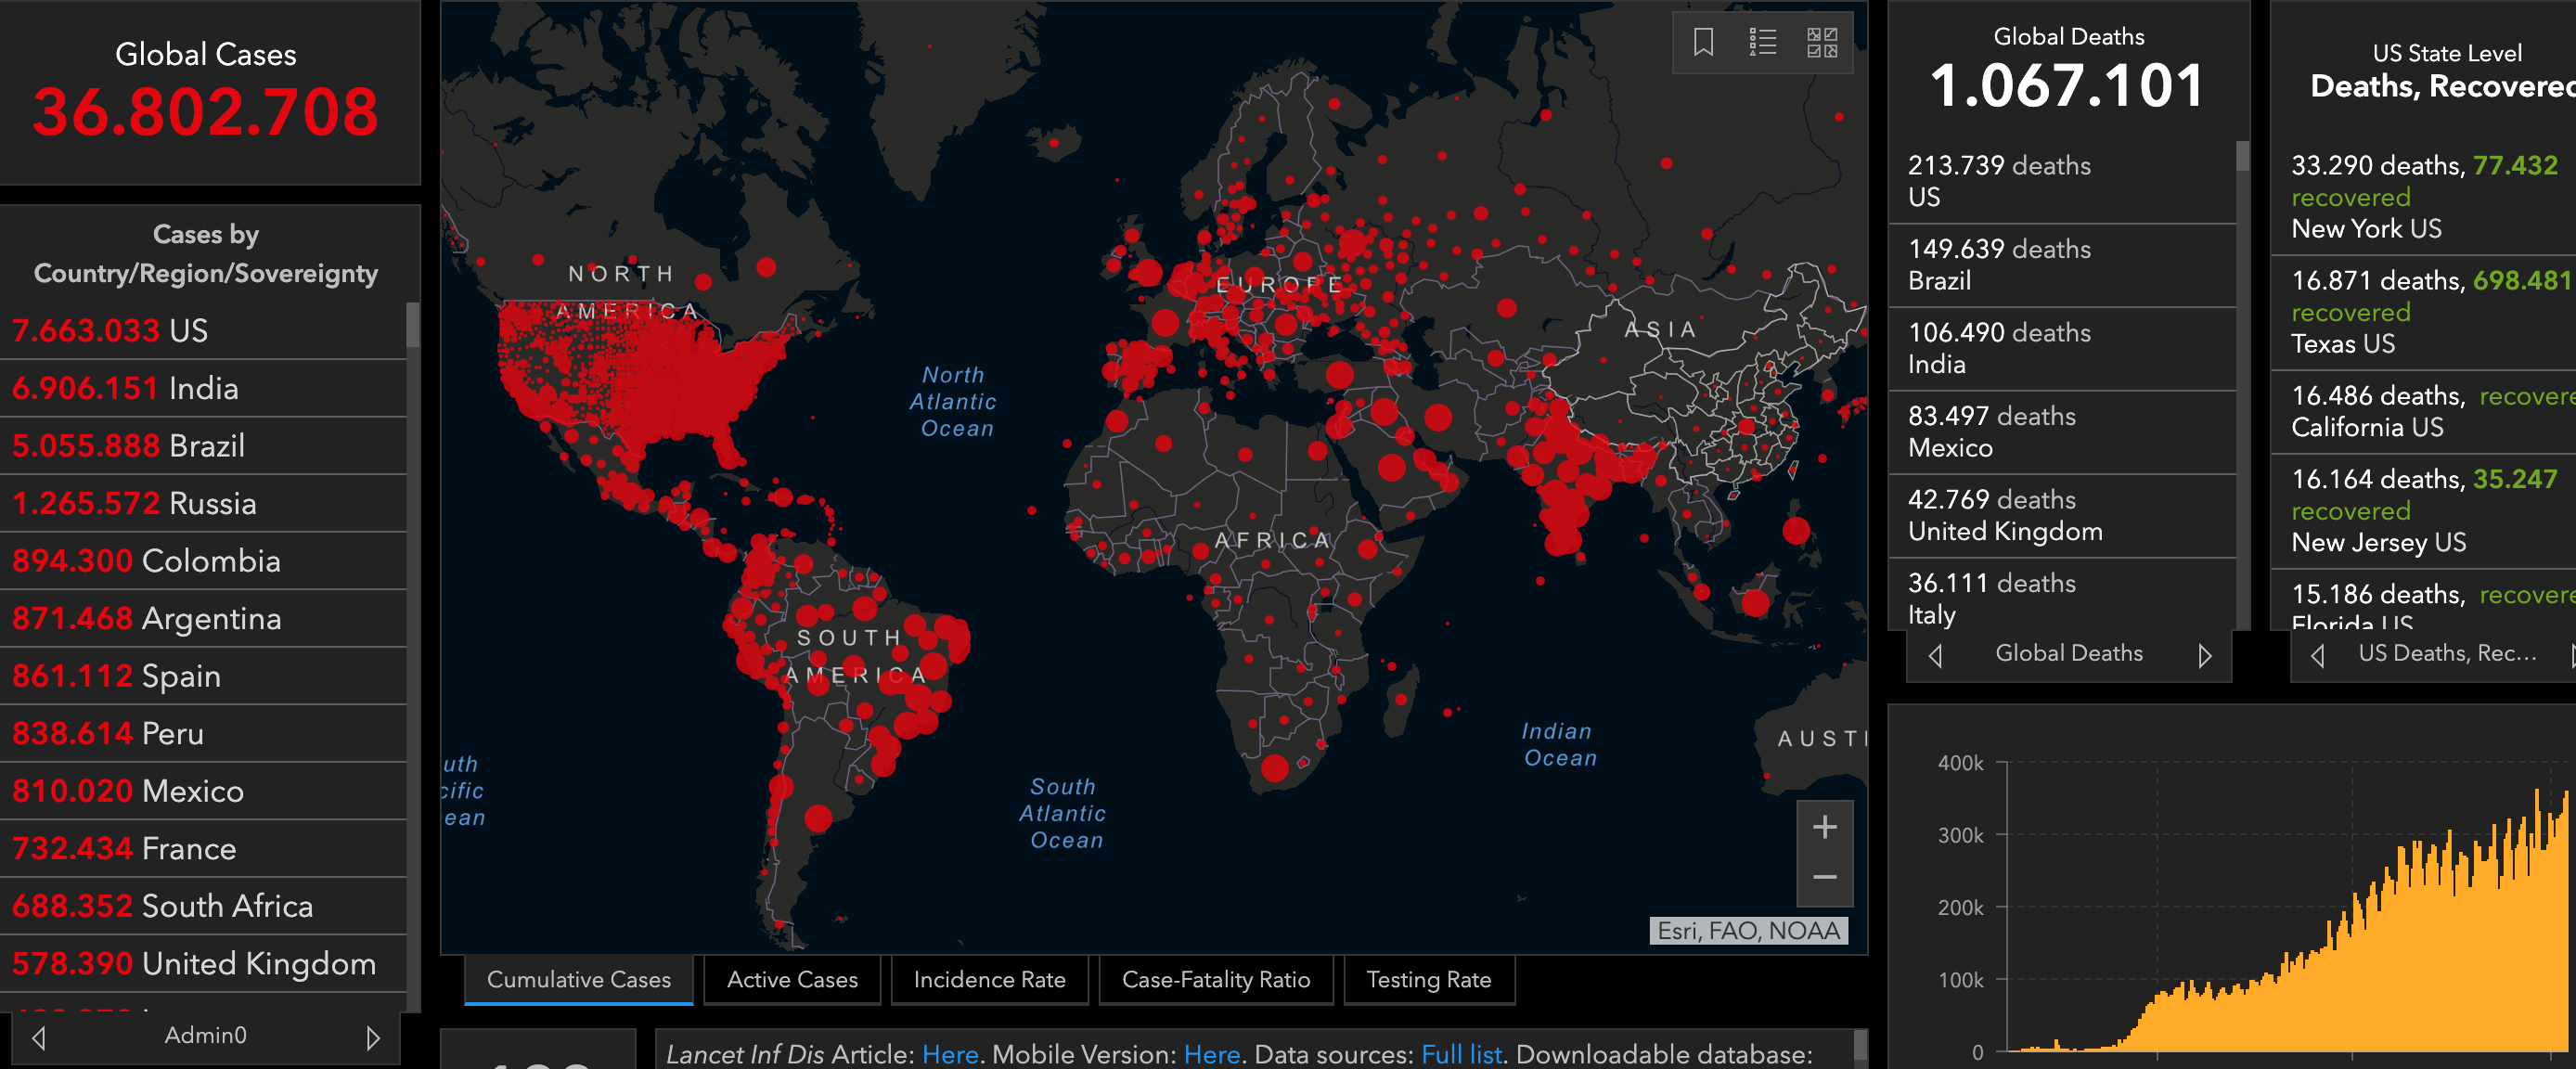Screen dimensions: 2576x1069
Task: Zoom out of the map with minus
Action: 1824,877
